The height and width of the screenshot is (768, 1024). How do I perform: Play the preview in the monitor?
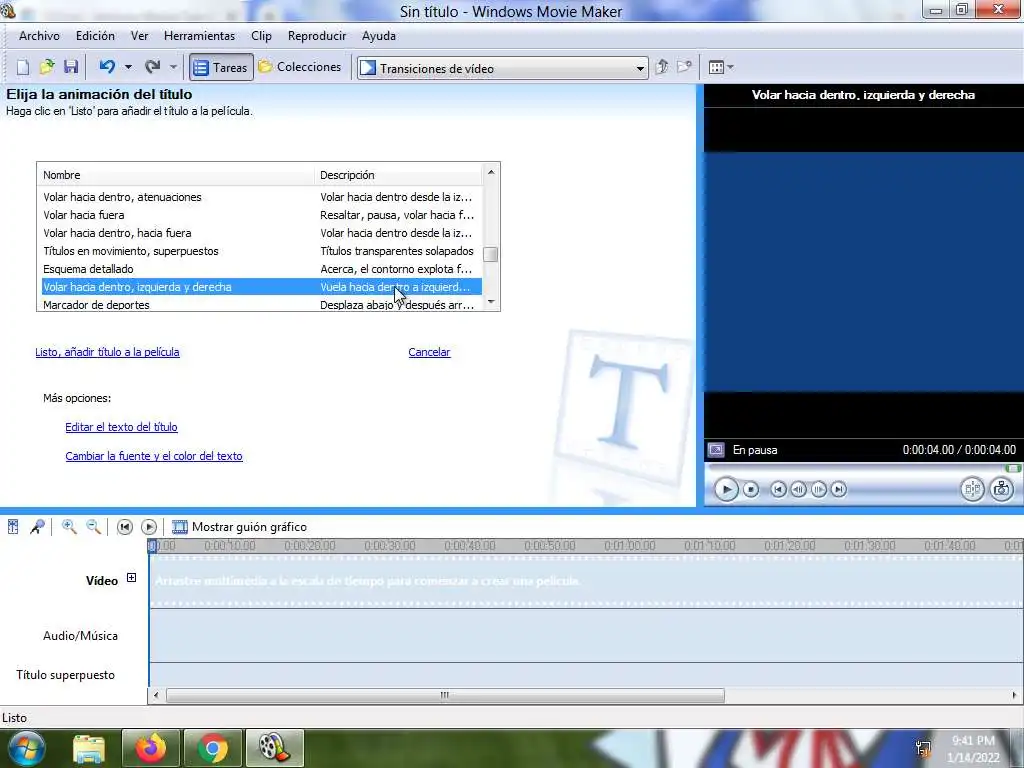[x=726, y=489]
